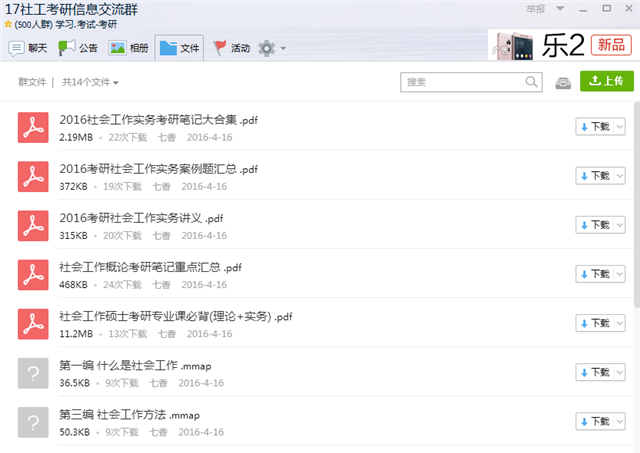Click PDF icon of 社会工作概论考研笔记重点汇总
The width and height of the screenshot is (640, 453).
point(34,275)
